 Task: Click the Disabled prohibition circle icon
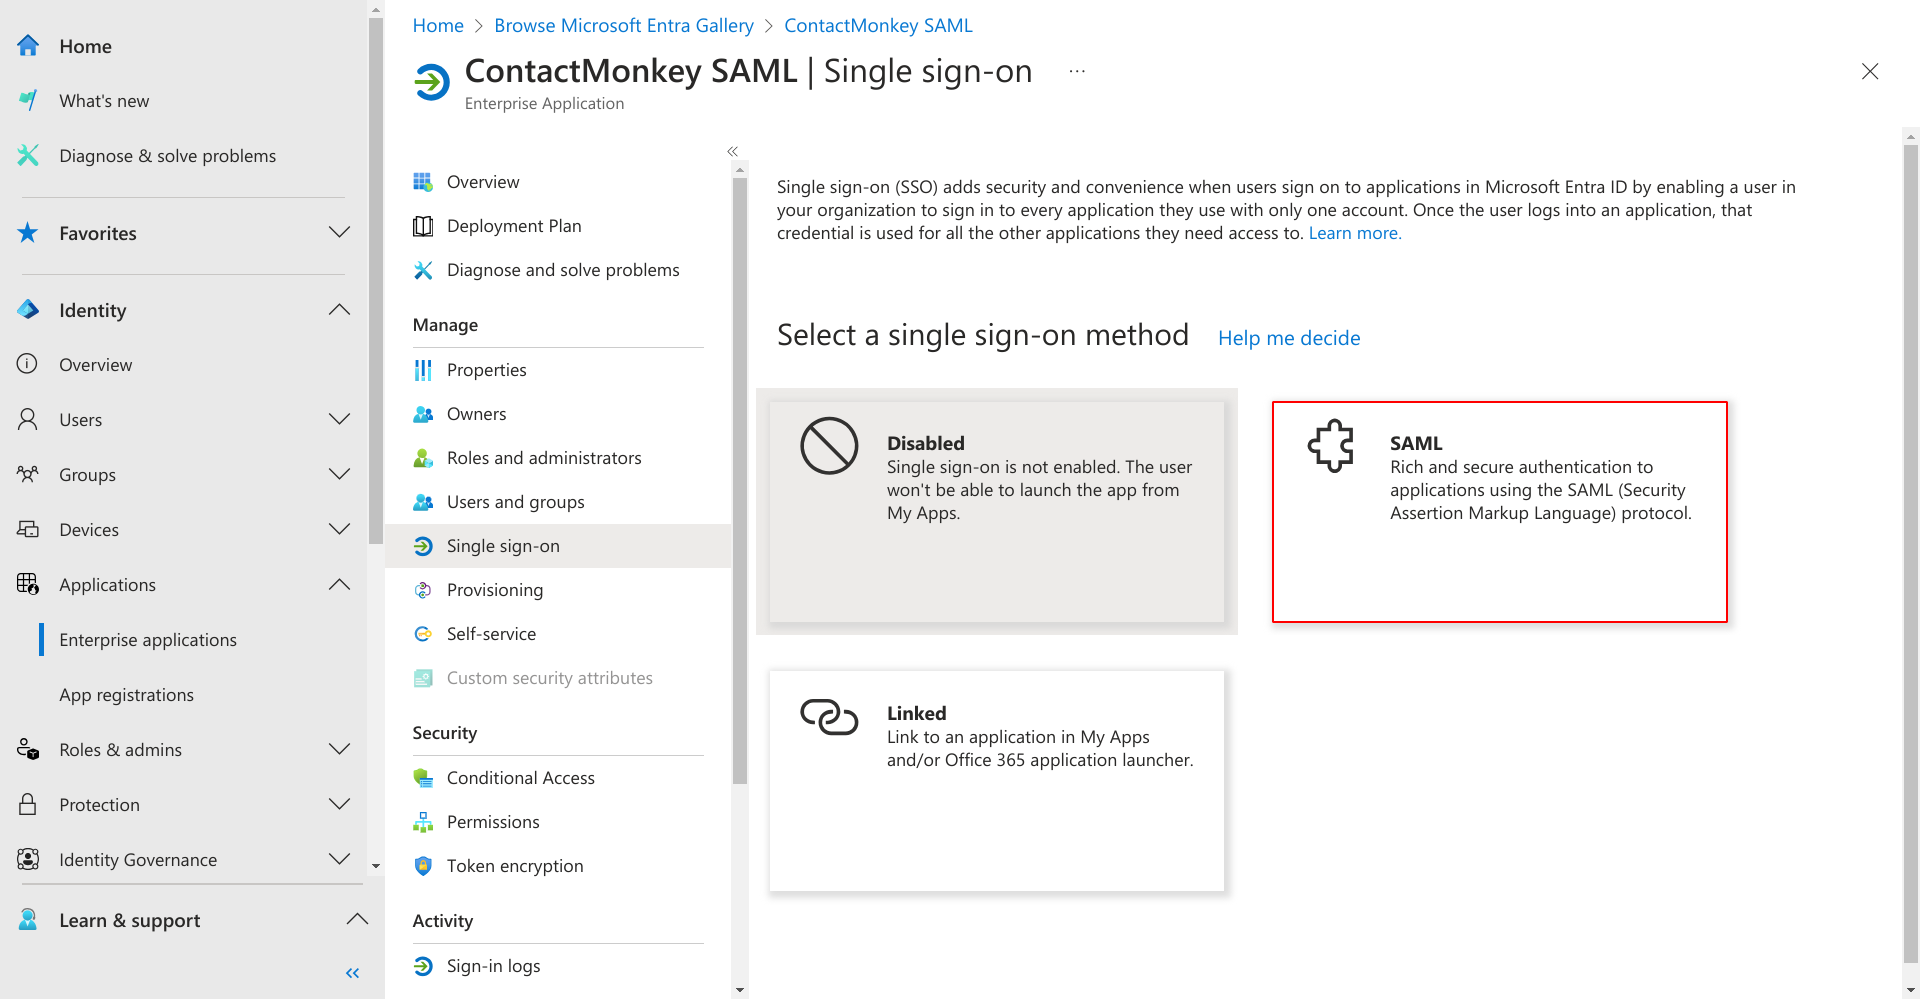click(829, 446)
